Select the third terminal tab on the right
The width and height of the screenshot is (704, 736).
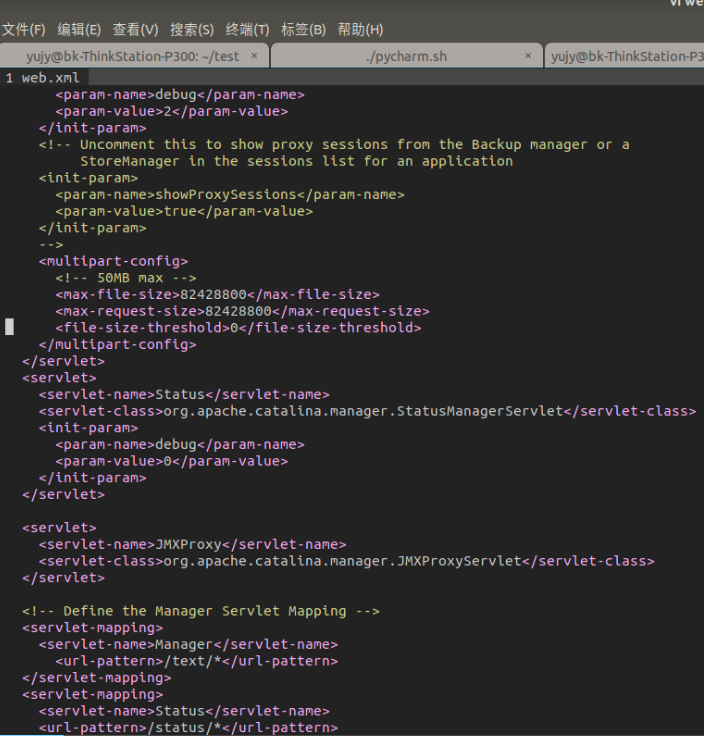pyautogui.click(x=627, y=56)
